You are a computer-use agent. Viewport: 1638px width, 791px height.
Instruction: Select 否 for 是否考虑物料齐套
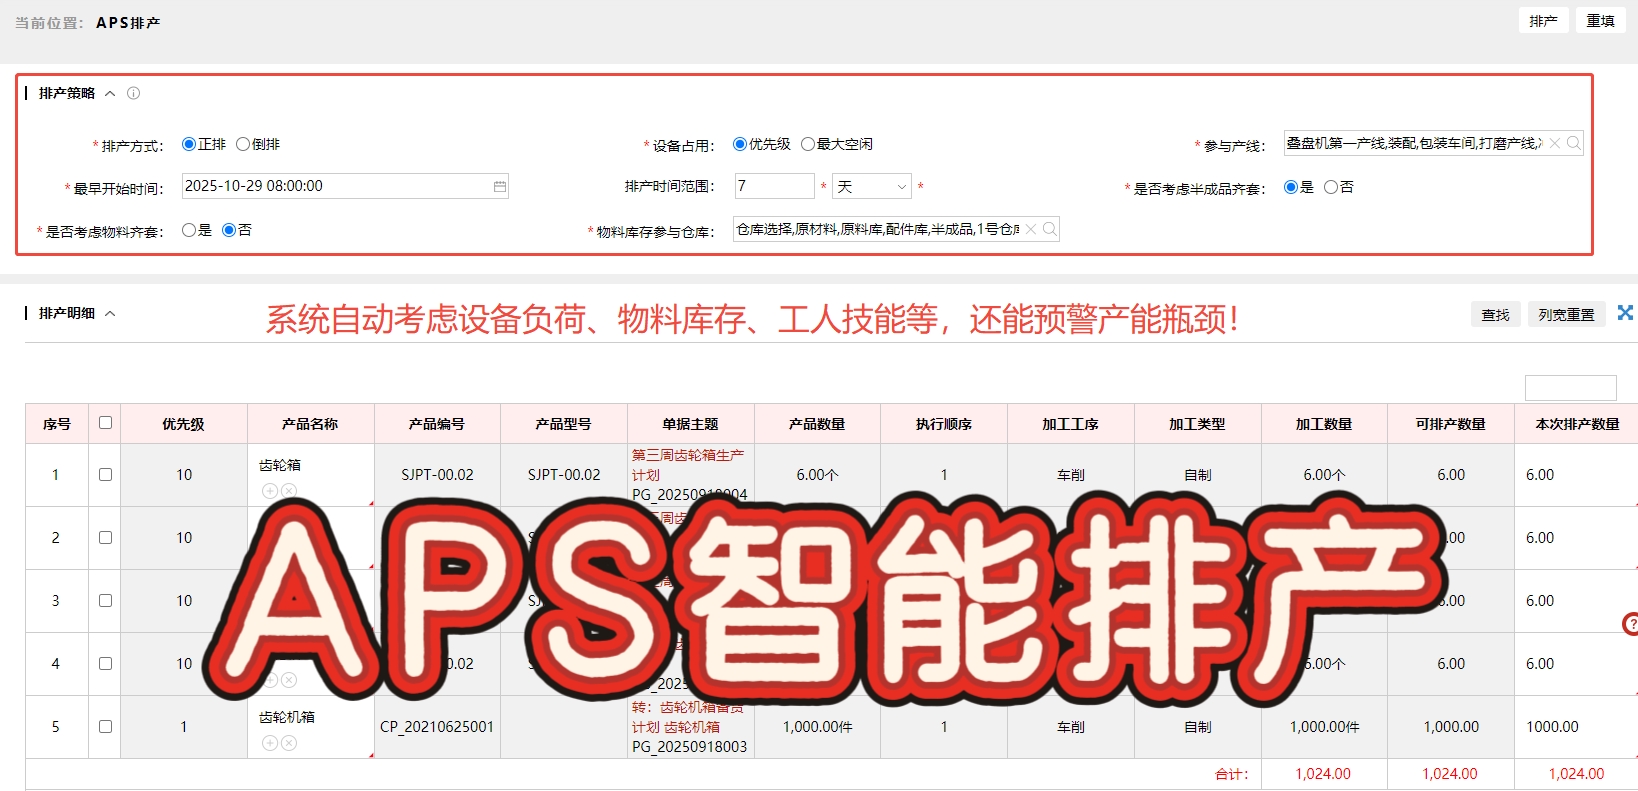pos(229,230)
